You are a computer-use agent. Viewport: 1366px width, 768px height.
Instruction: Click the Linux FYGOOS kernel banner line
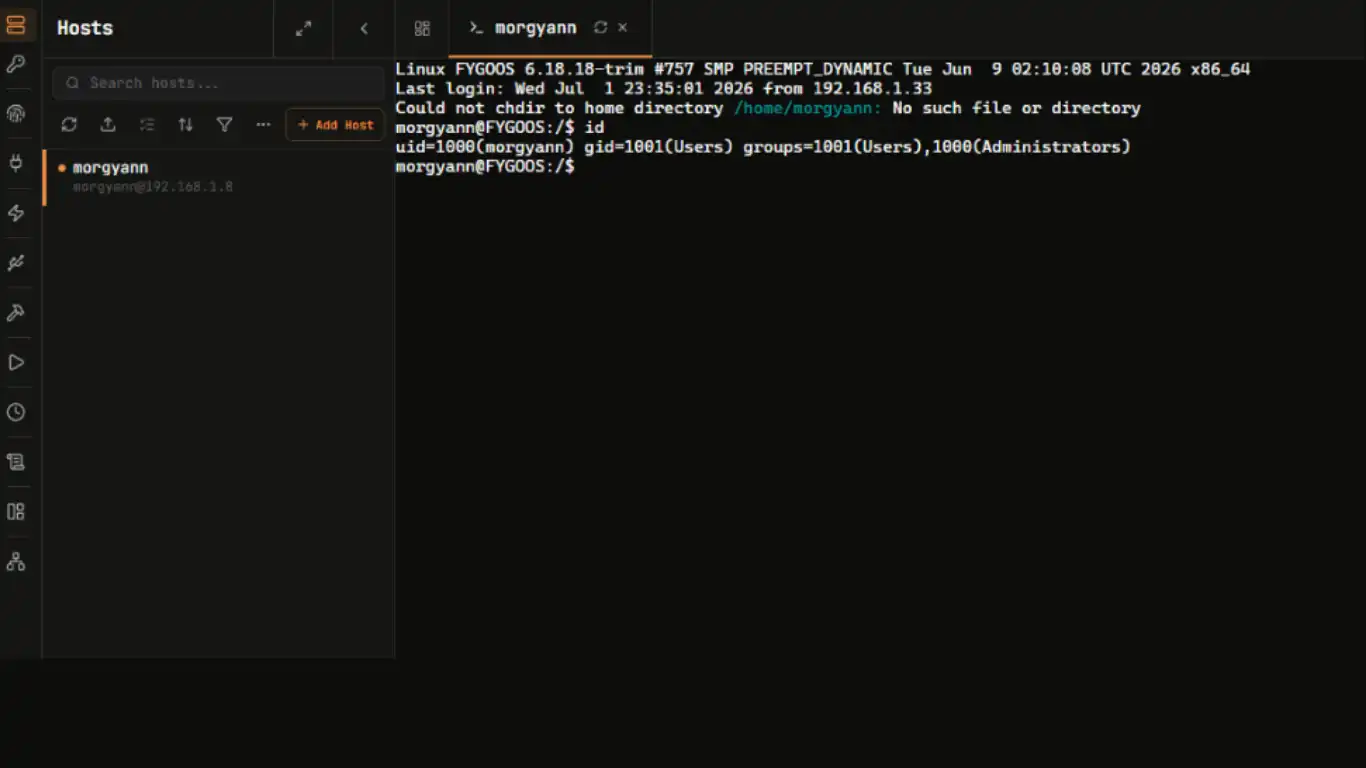point(823,69)
